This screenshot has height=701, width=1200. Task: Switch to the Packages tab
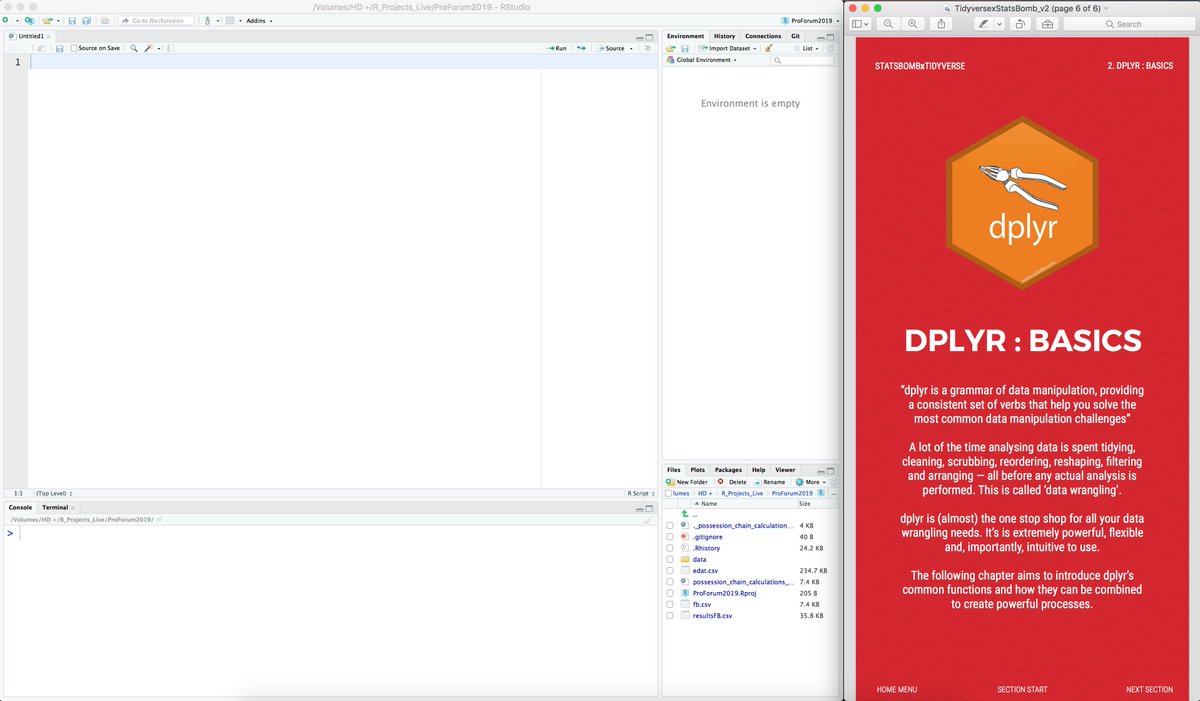(x=728, y=470)
